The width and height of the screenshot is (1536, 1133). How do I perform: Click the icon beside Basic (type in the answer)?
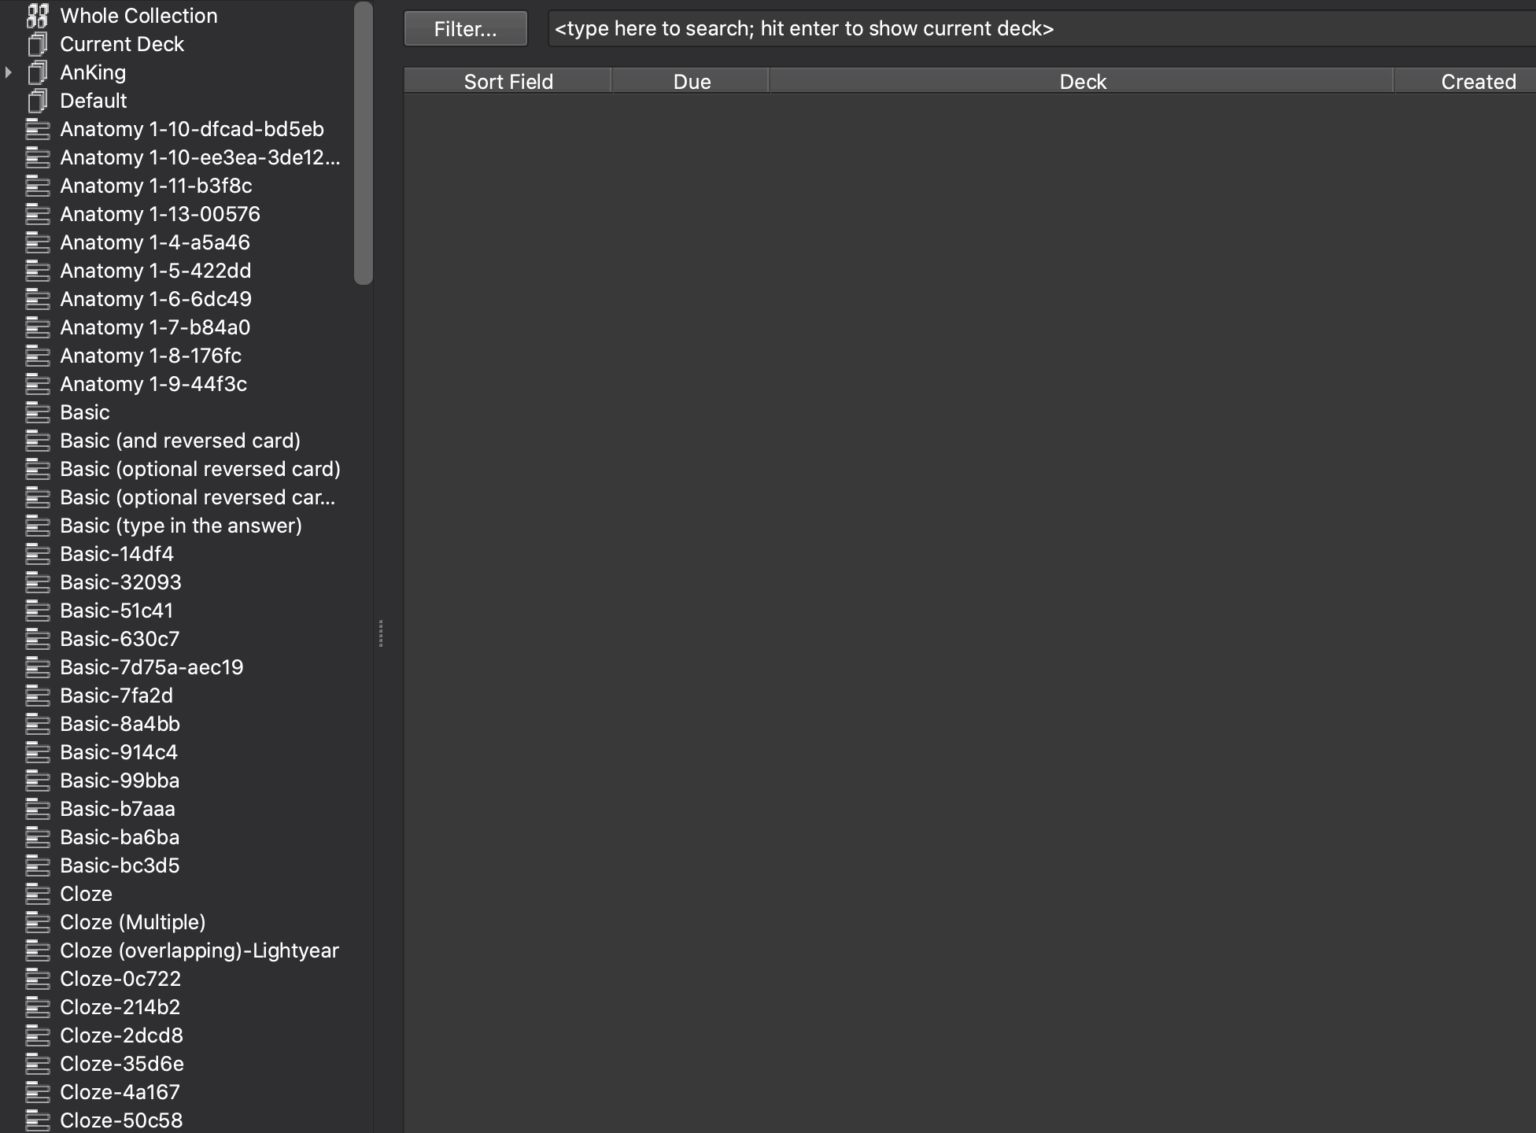click(x=39, y=525)
